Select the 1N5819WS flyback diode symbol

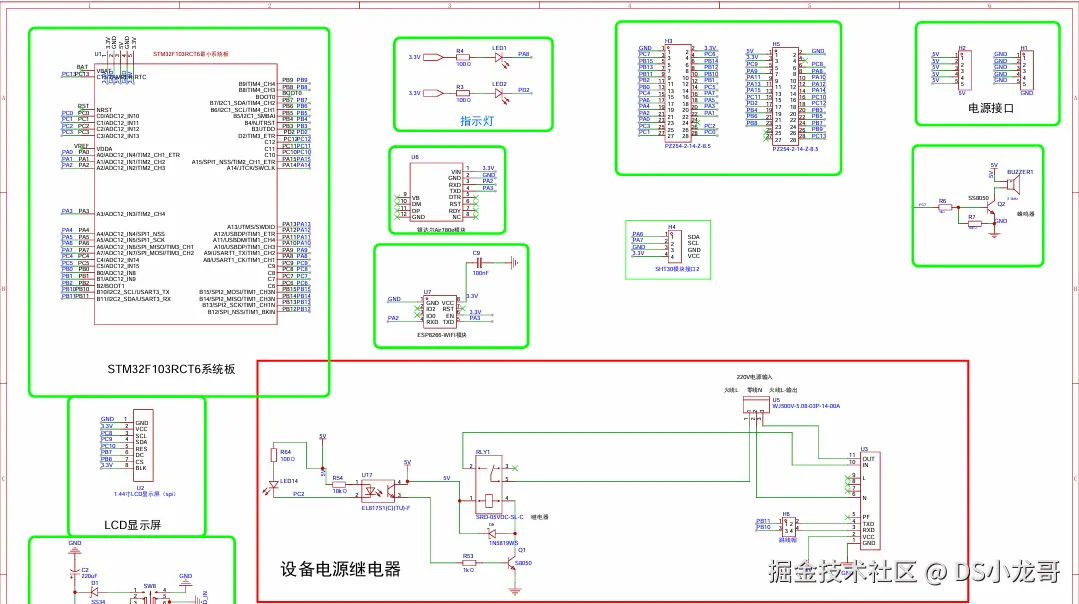pyautogui.click(x=493, y=534)
